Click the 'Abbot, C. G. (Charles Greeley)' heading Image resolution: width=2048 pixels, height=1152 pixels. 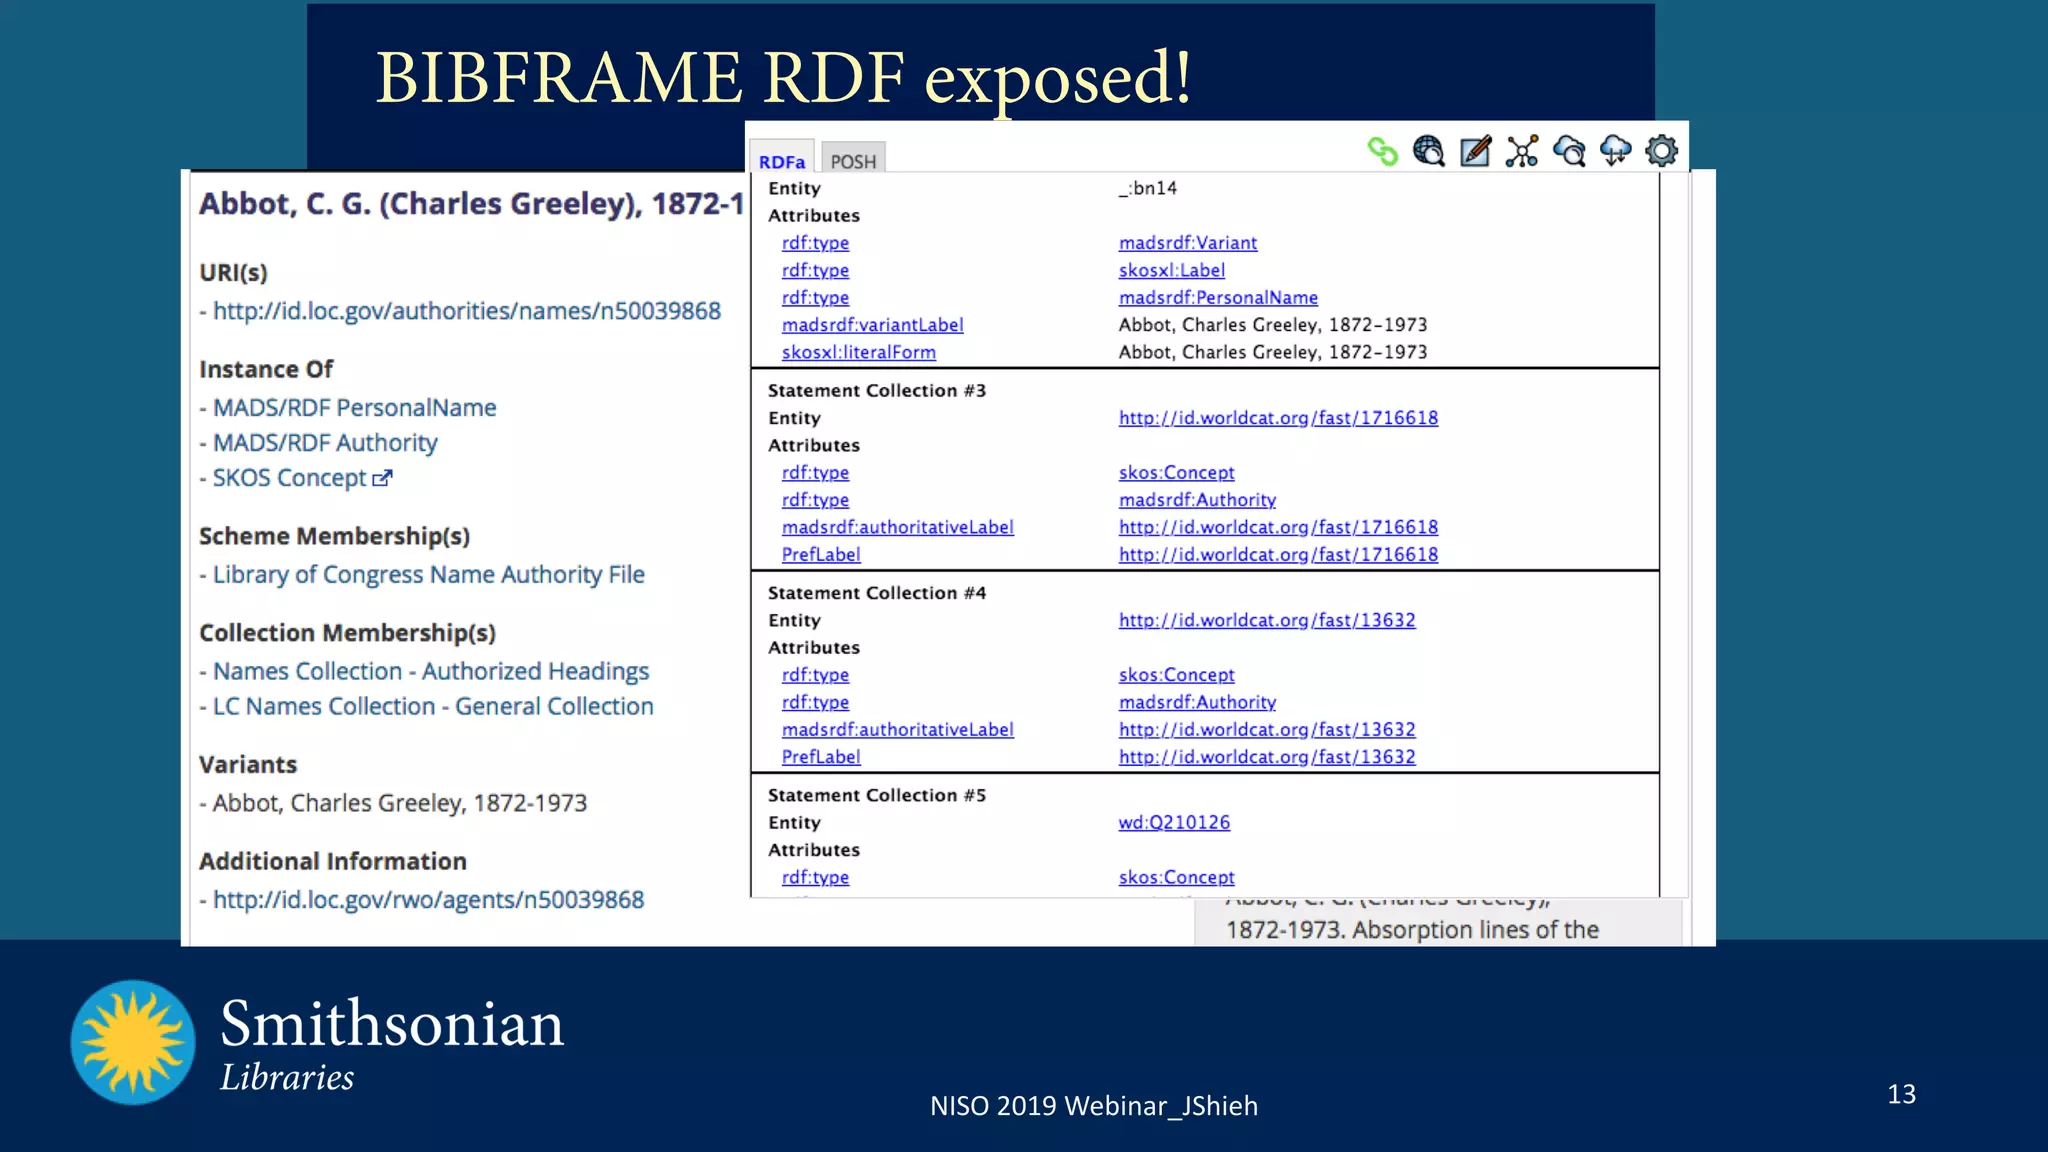click(x=471, y=204)
